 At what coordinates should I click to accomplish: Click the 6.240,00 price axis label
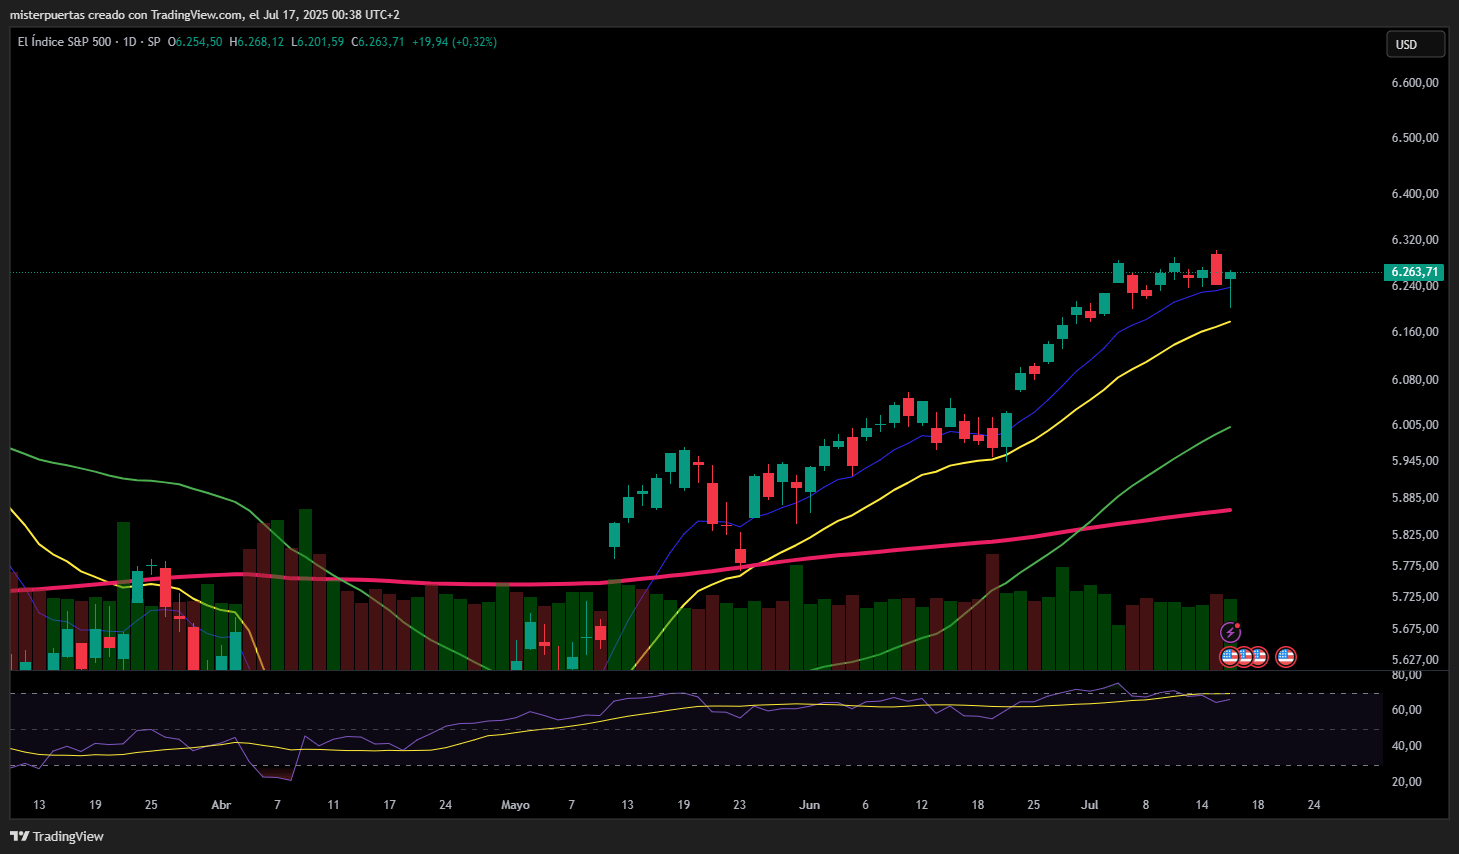tap(1415, 286)
